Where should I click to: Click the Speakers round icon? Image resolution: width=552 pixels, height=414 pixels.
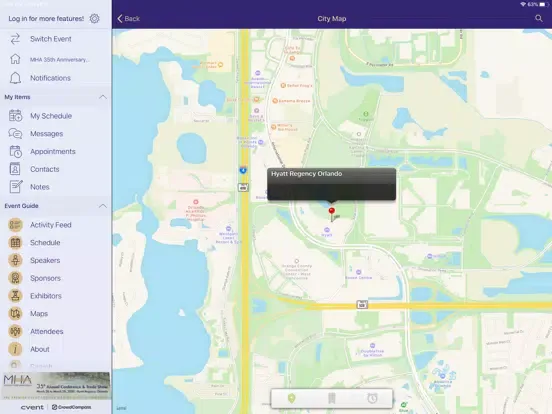tap(15, 260)
